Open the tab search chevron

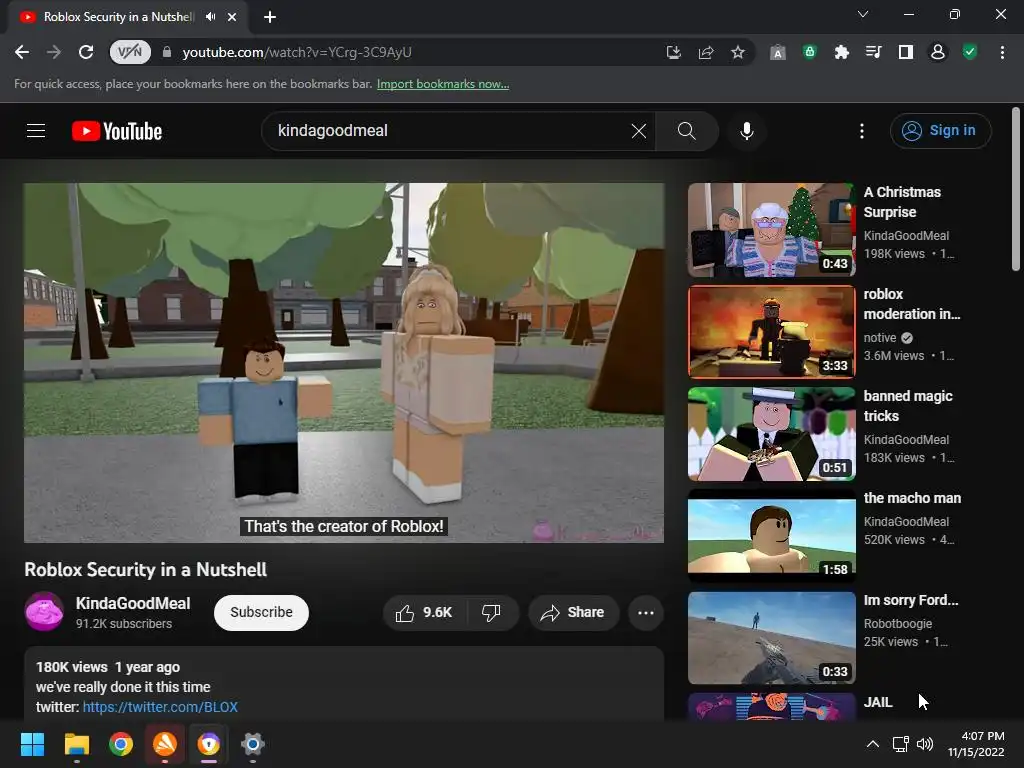(863, 14)
